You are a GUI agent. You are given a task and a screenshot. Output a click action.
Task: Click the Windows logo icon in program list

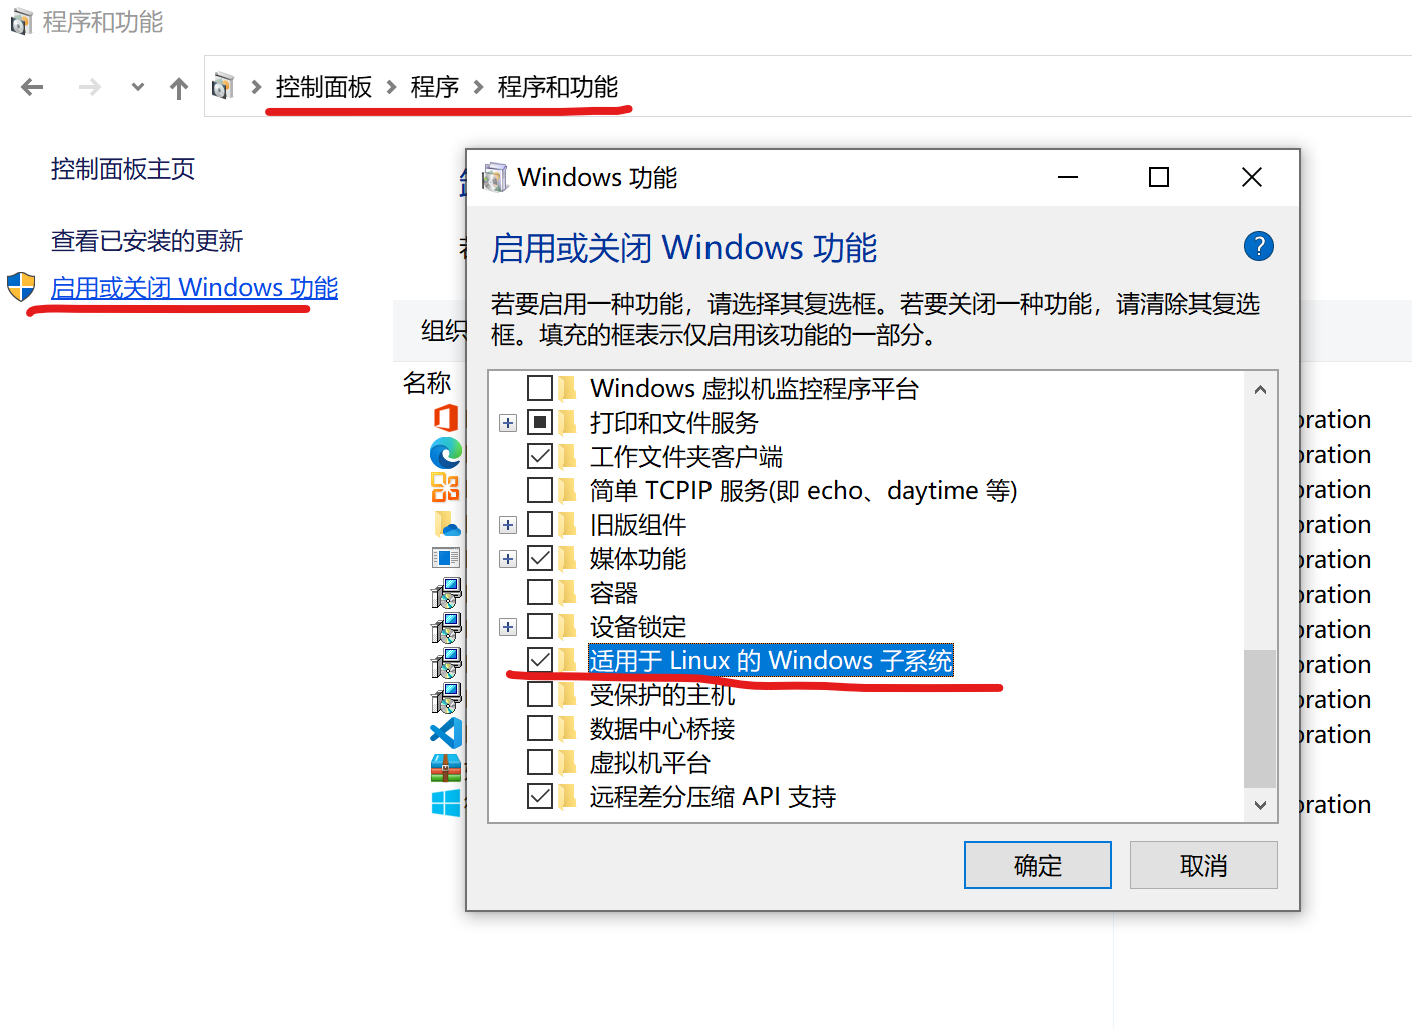pyautogui.click(x=446, y=803)
